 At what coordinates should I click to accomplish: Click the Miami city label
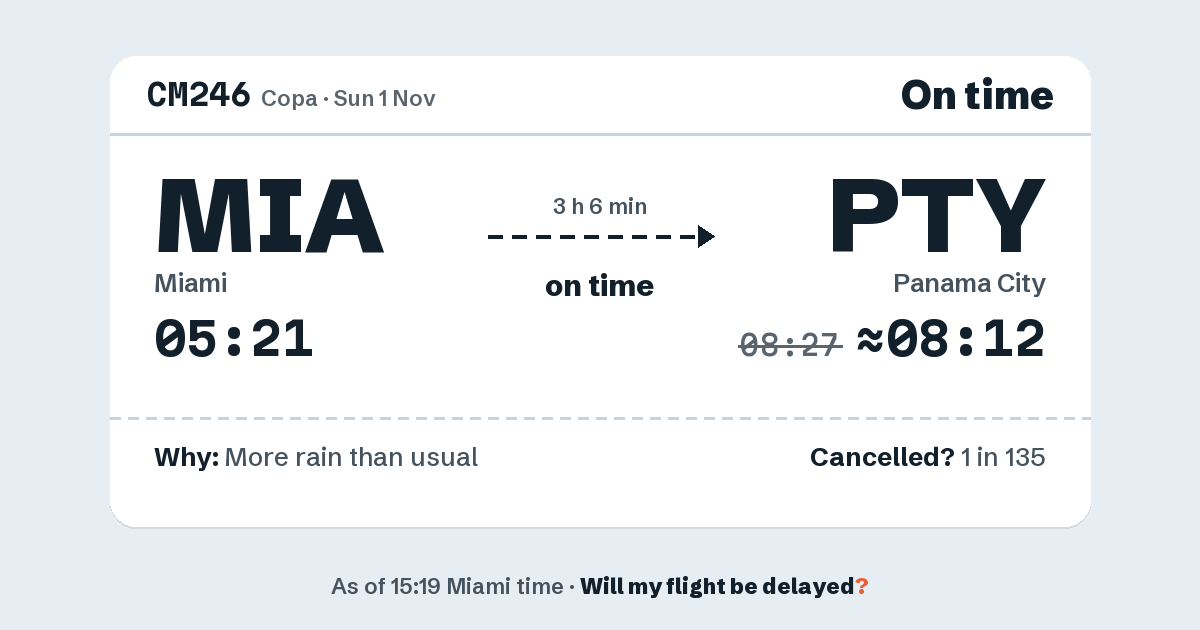(191, 283)
